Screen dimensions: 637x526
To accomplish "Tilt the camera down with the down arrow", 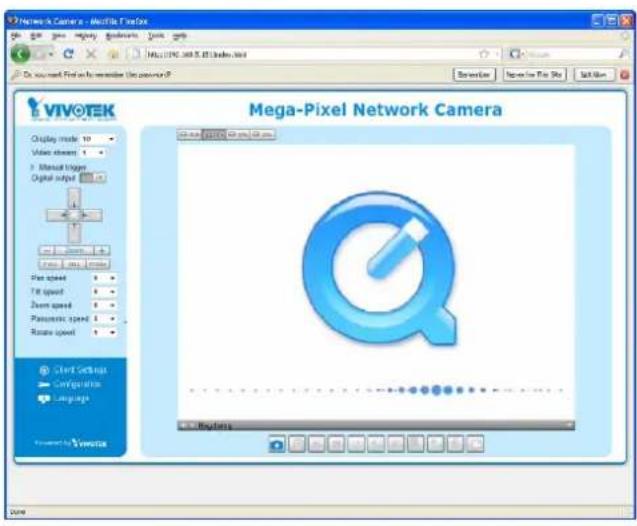I will click(x=74, y=232).
